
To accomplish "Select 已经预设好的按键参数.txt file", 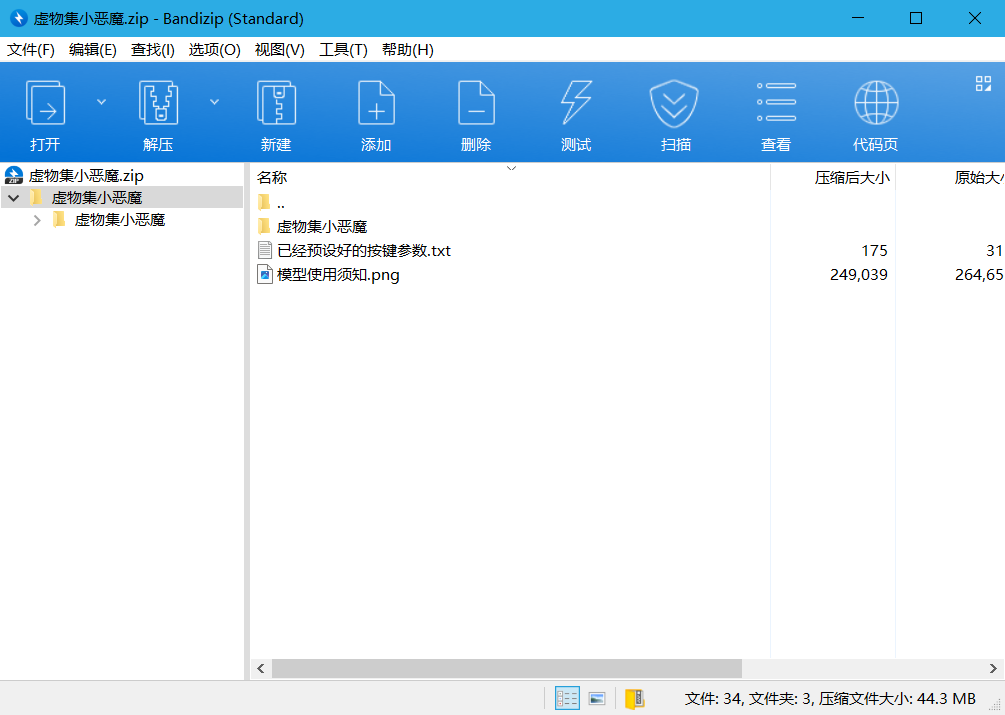I will pos(364,251).
